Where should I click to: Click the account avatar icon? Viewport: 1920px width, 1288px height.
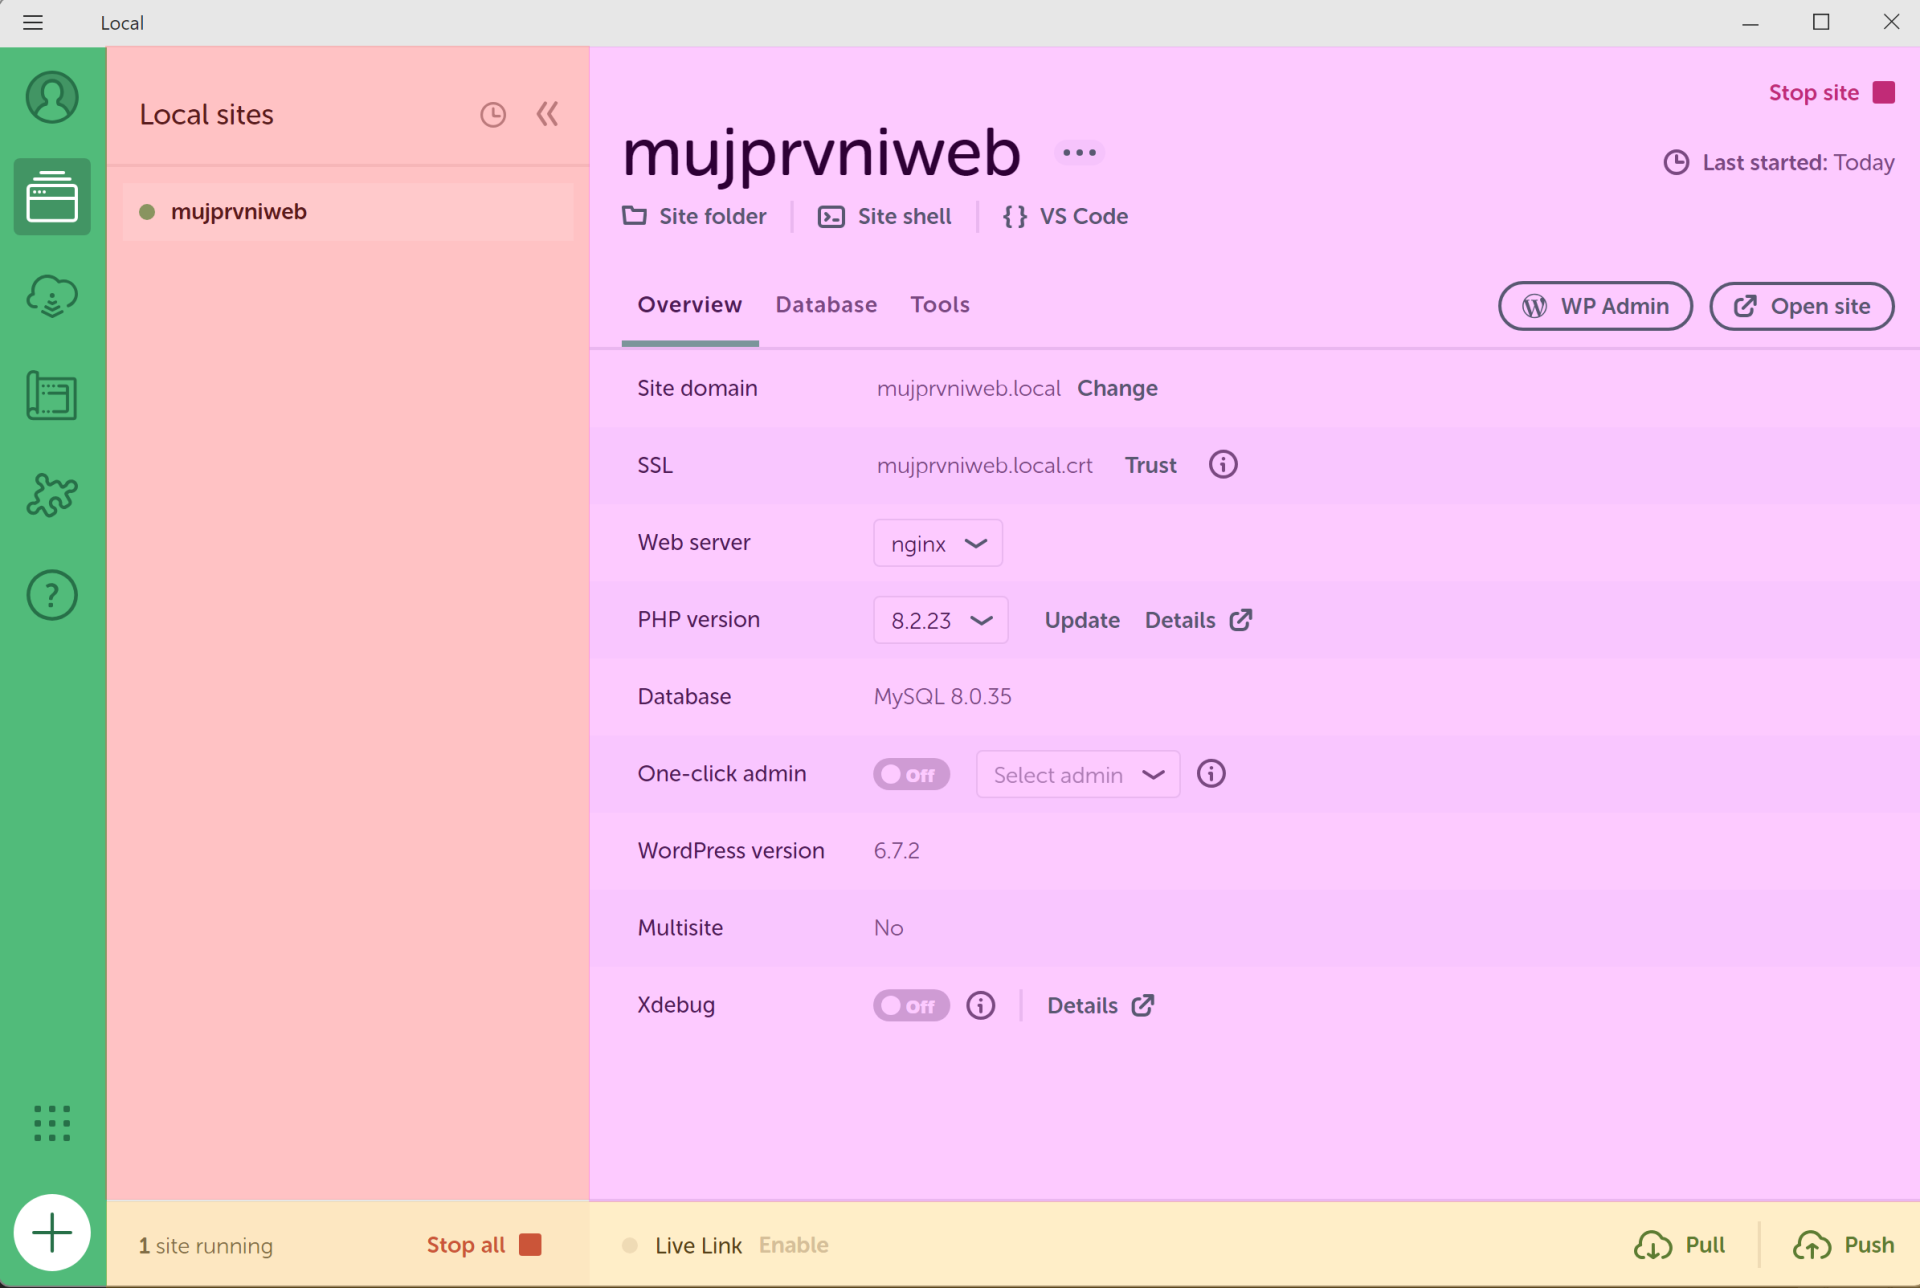[x=52, y=97]
